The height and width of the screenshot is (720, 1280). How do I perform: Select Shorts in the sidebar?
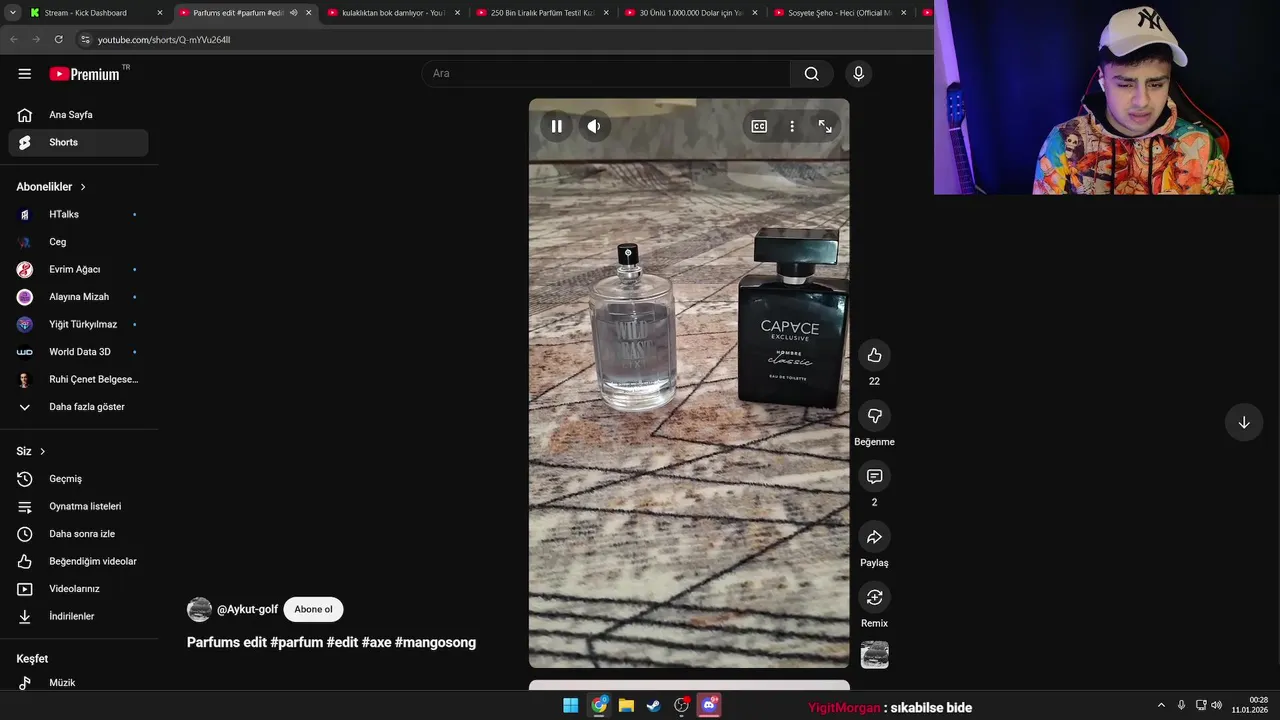(78, 142)
